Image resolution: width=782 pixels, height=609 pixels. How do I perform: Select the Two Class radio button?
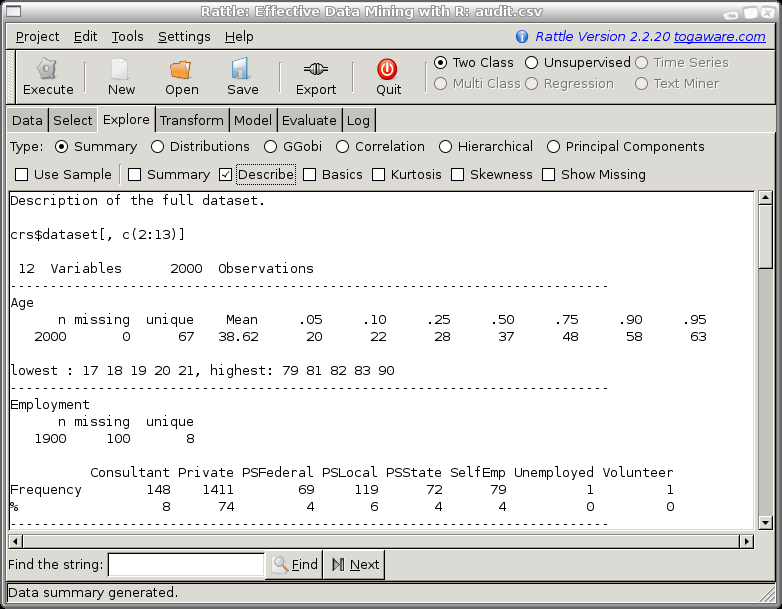pos(440,62)
